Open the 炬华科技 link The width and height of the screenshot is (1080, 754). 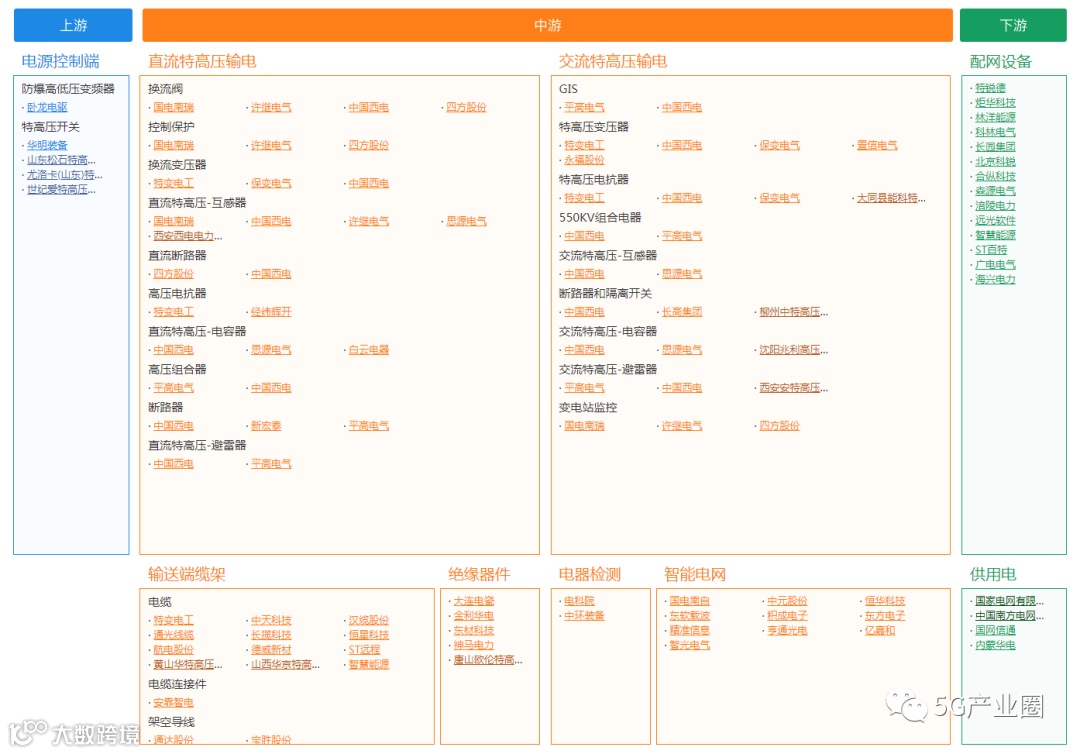(995, 103)
